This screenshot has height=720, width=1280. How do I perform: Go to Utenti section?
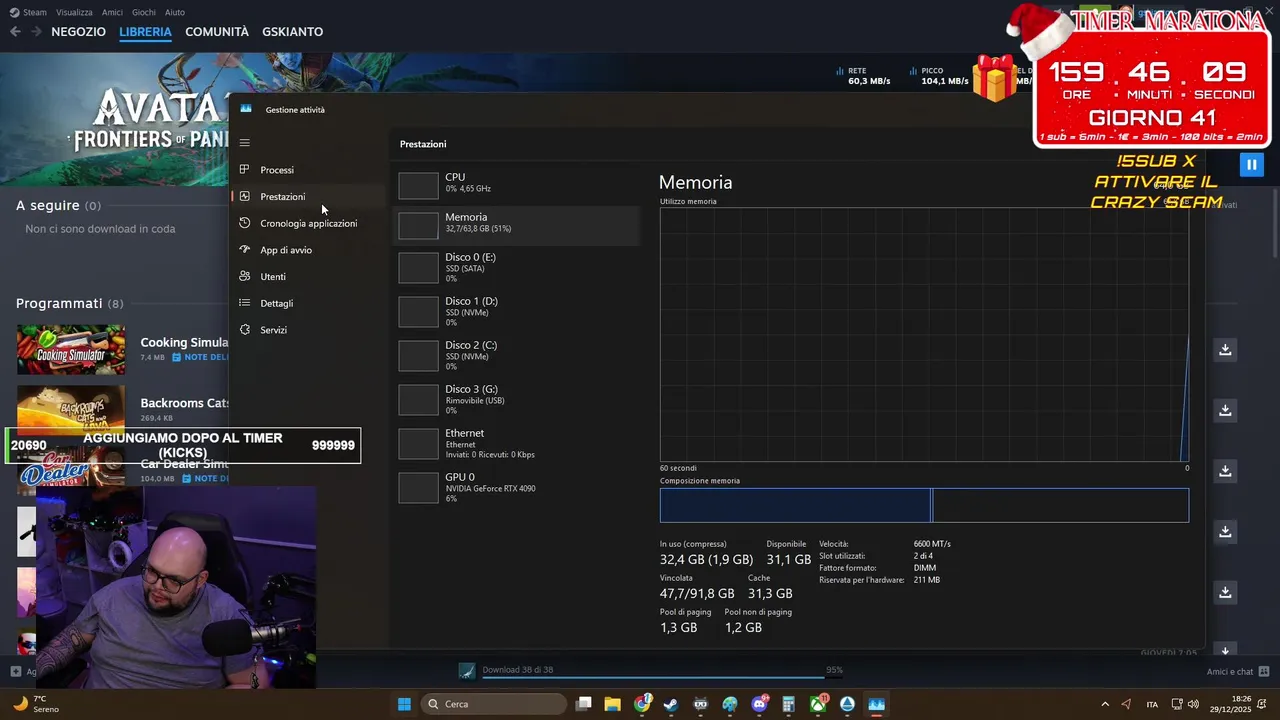click(308, 277)
